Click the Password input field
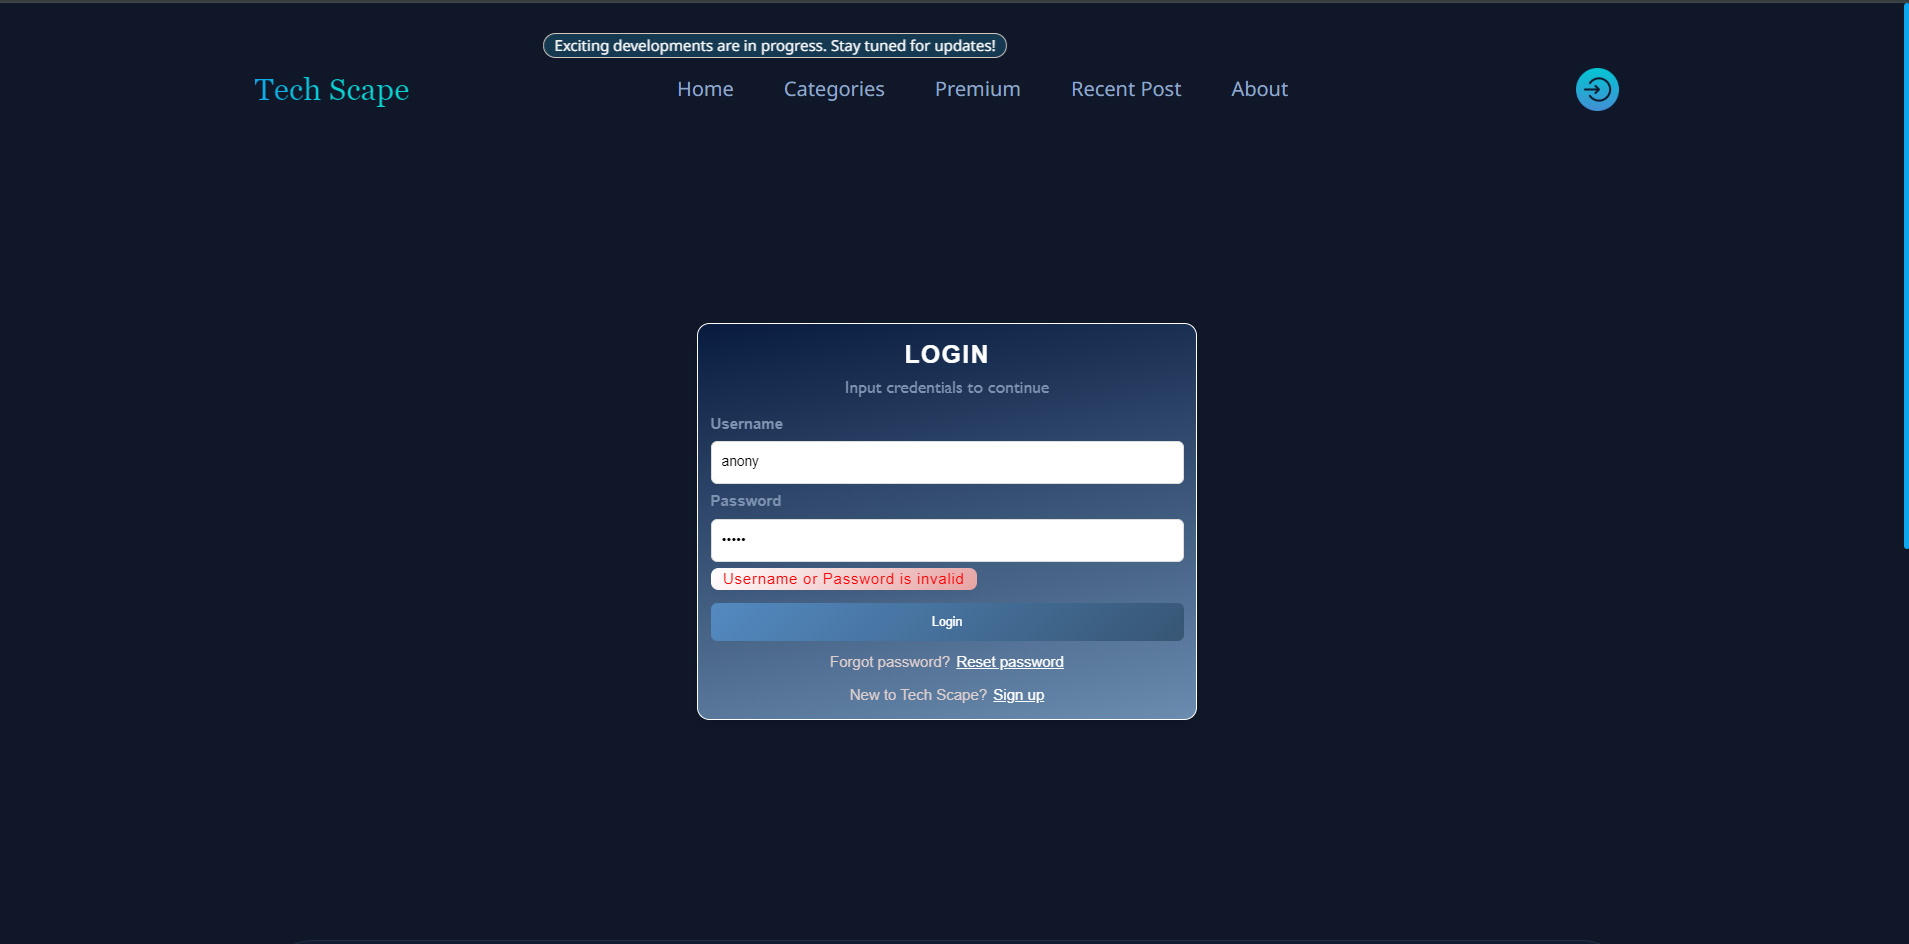 point(947,540)
